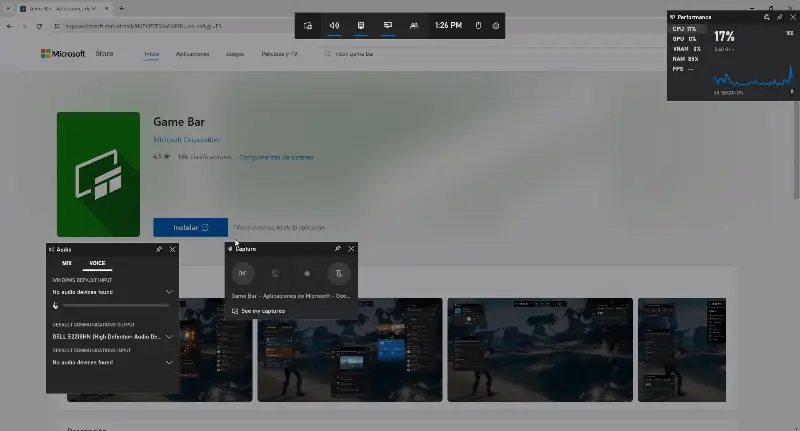Open the browser tab list dropdown

click(8, 8)
